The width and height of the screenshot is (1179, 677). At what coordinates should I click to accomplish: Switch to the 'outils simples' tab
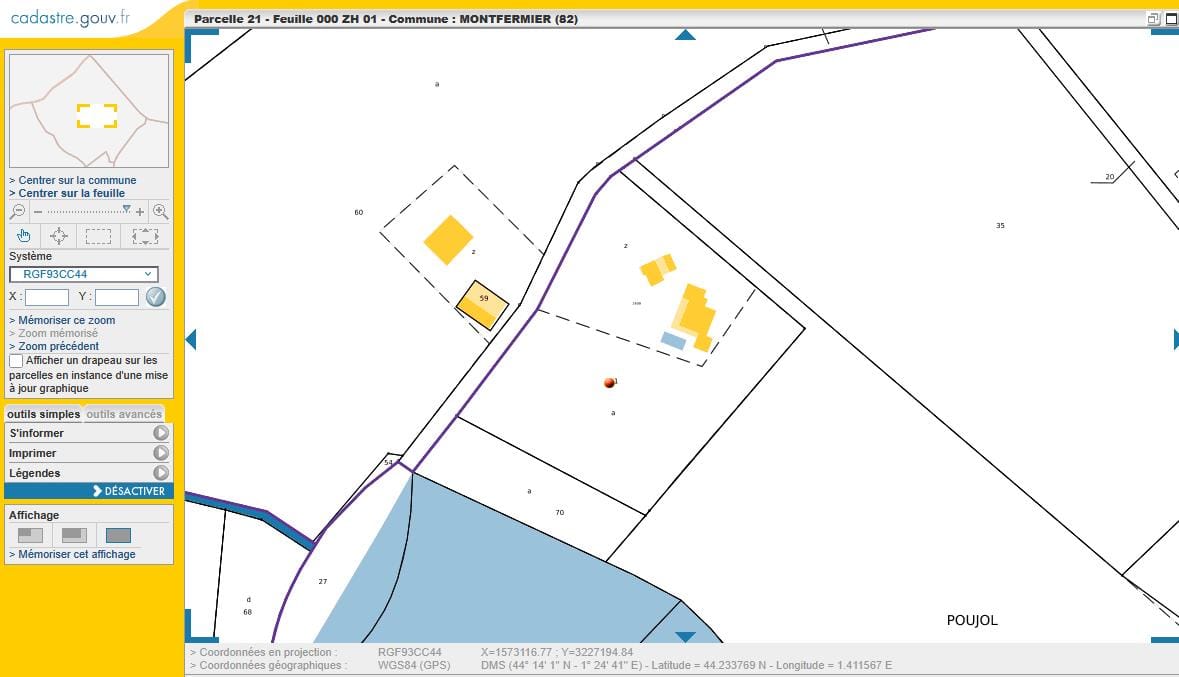tap(44, 414)
